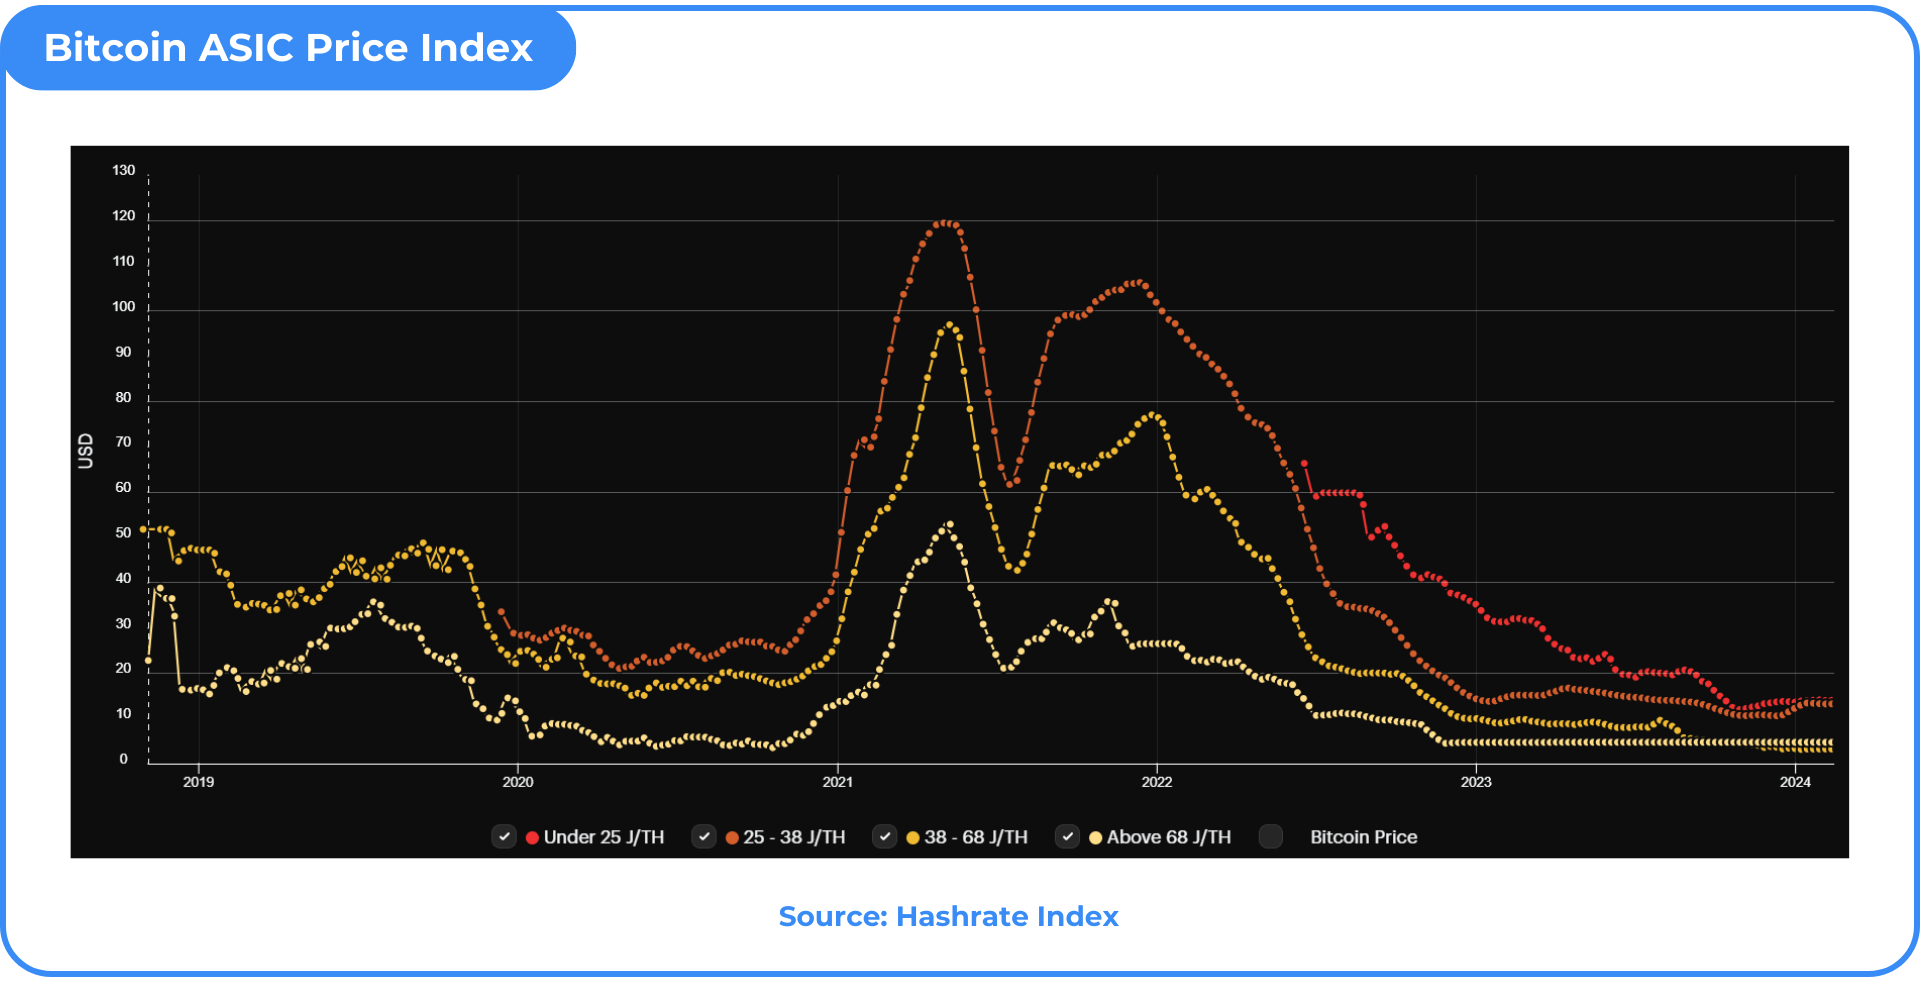Click the 120 y-axis value
Screen dimensions: 1920x985
coord(123,215)
